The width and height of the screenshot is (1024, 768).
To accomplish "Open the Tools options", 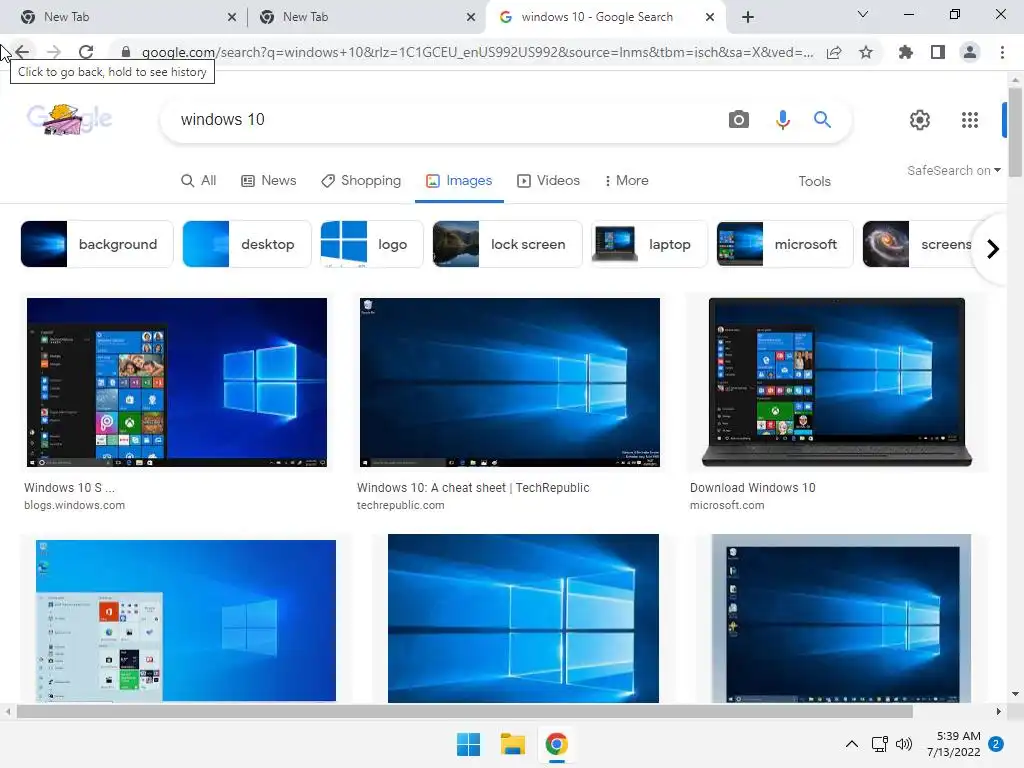I will [814, 181].
